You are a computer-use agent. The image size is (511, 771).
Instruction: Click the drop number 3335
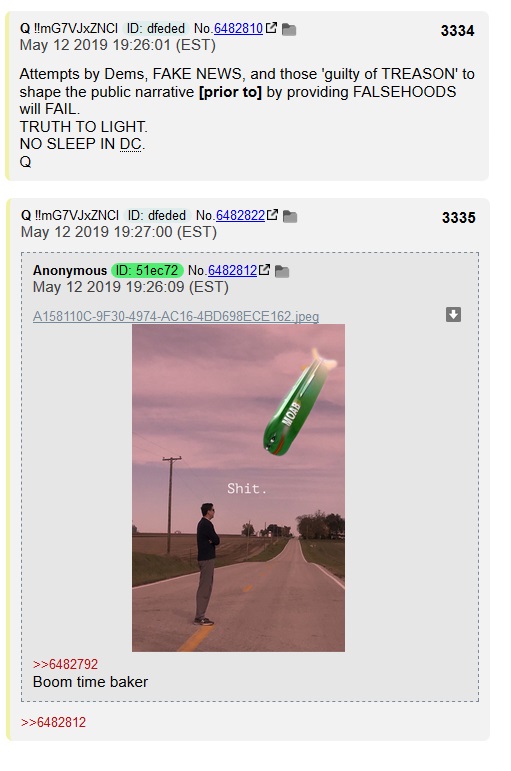click(459, 218)
